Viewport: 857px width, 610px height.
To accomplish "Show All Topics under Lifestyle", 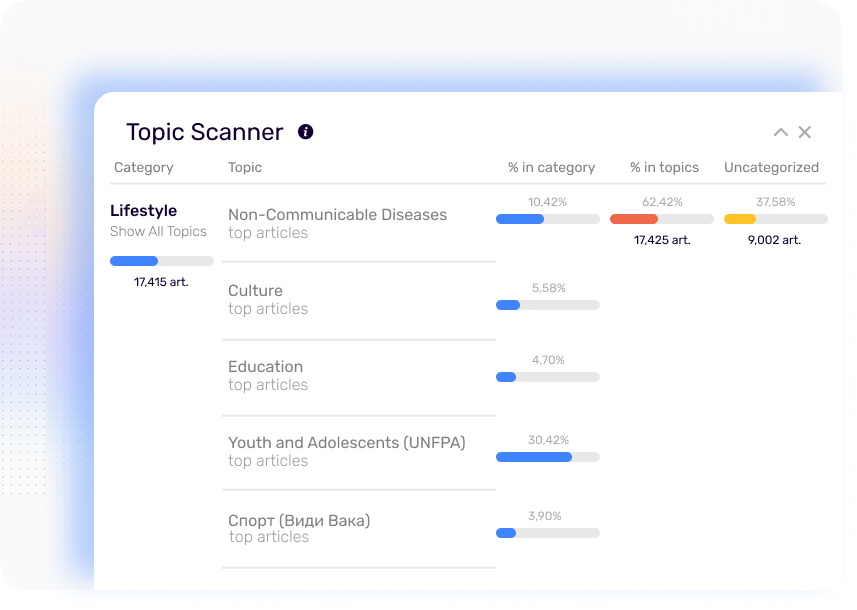I will pos(158,232).
